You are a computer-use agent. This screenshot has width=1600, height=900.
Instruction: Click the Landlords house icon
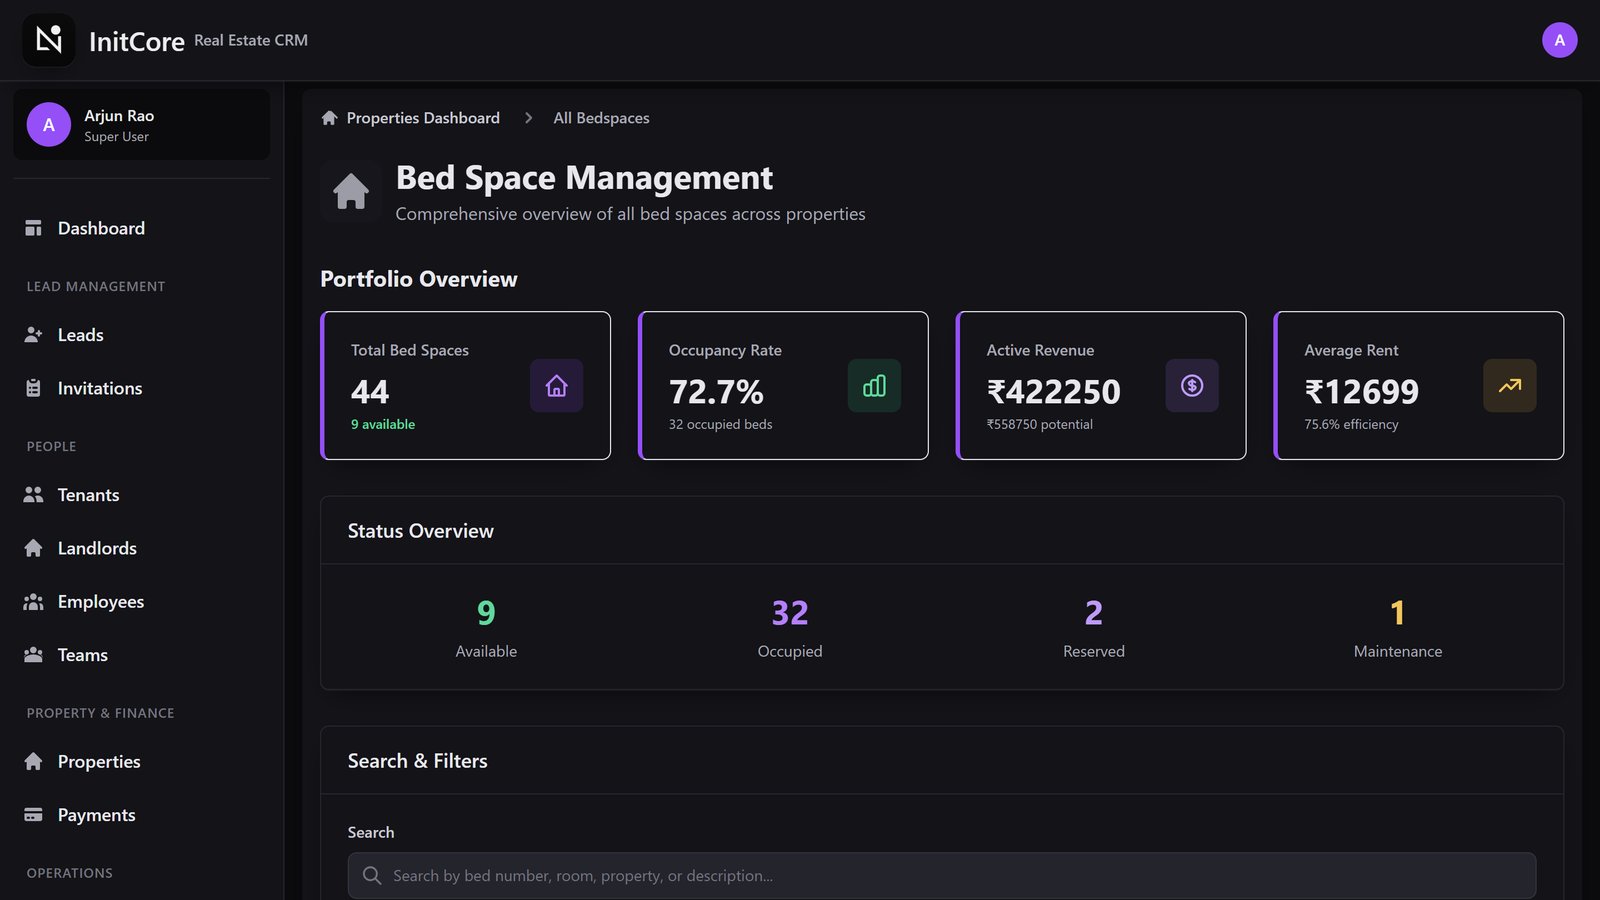33,548
